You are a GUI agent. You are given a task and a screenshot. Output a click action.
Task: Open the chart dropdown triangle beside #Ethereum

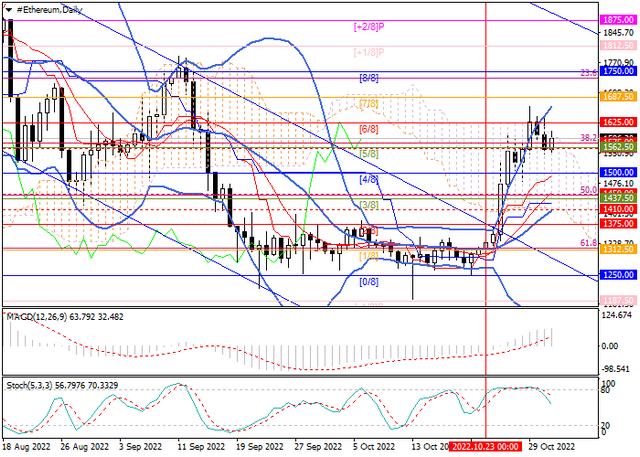coord(8,10)
